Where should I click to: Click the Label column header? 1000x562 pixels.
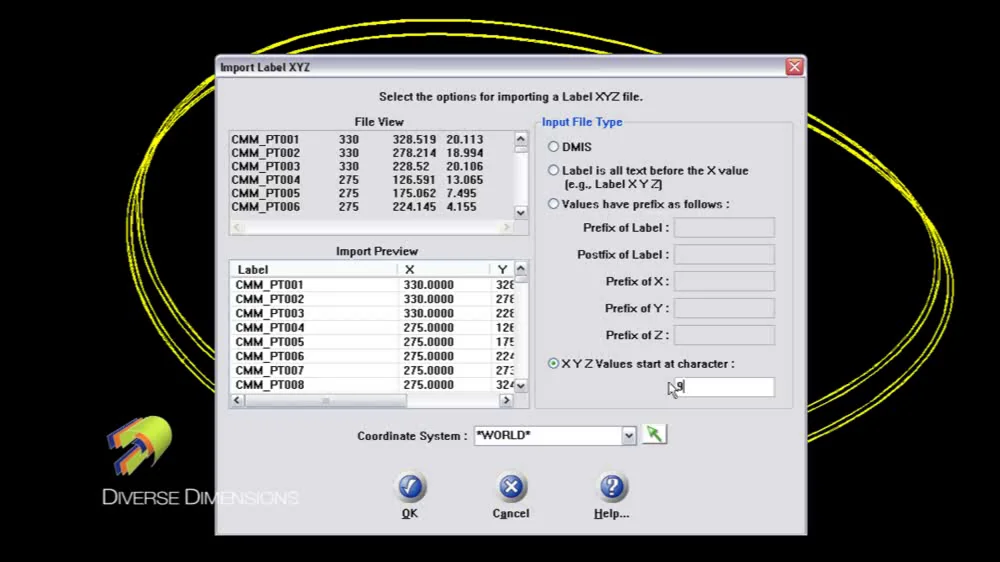coord(313,269)
